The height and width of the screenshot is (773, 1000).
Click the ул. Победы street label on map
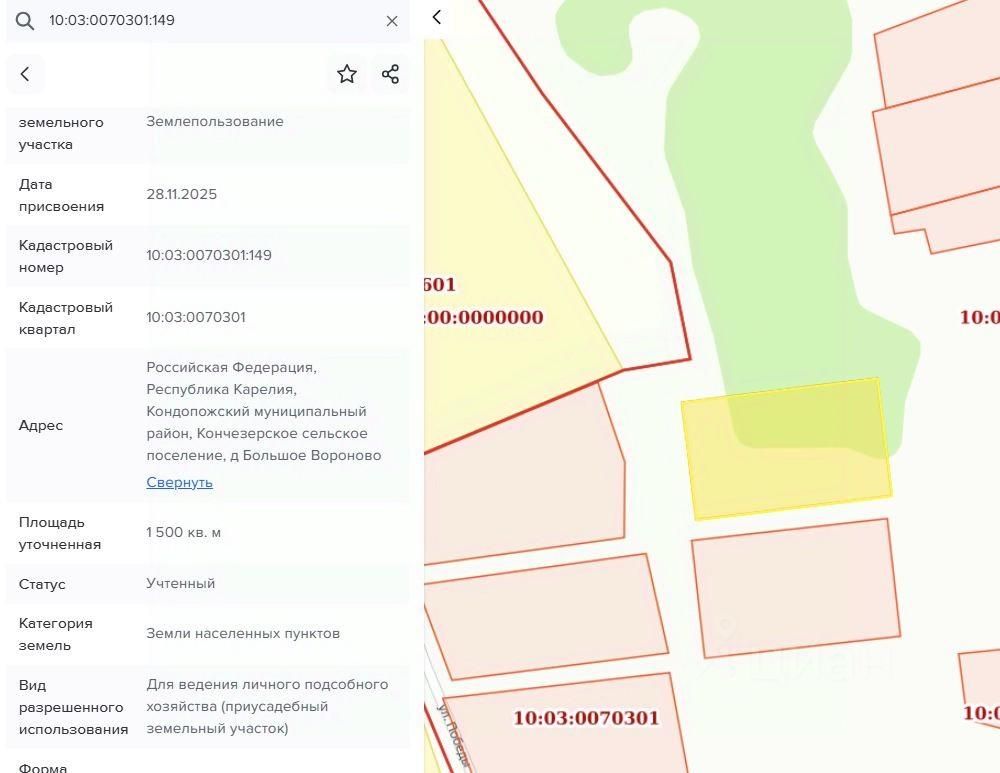point(454,735)
